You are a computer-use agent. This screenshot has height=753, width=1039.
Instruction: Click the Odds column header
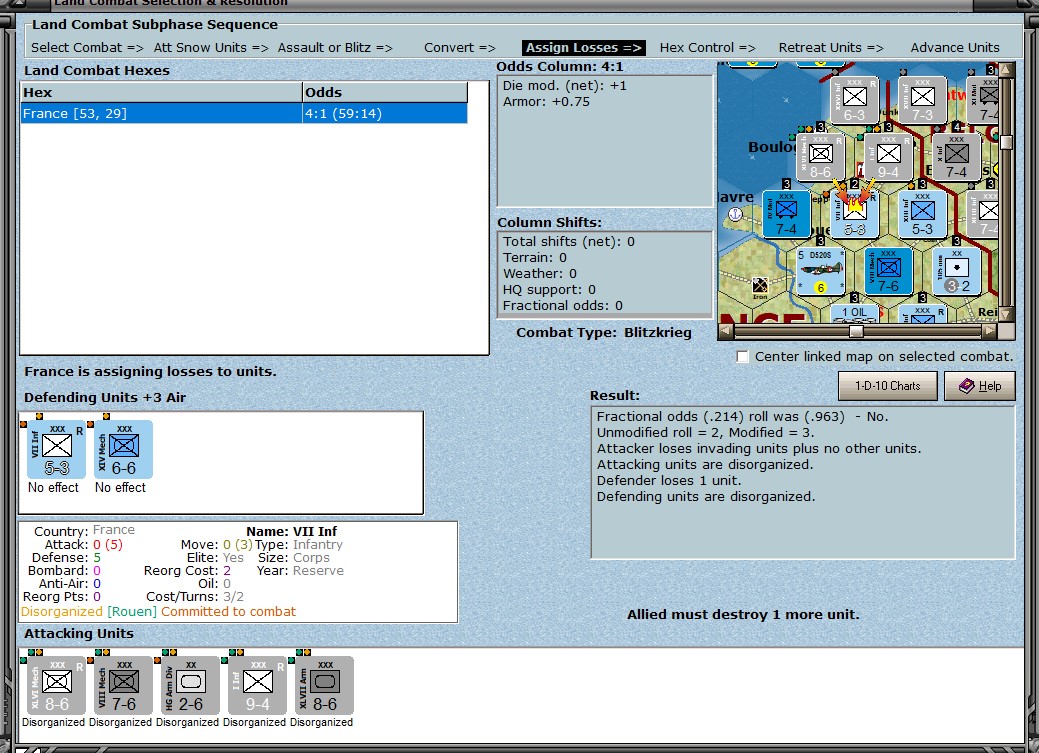[x=385, y=92]
